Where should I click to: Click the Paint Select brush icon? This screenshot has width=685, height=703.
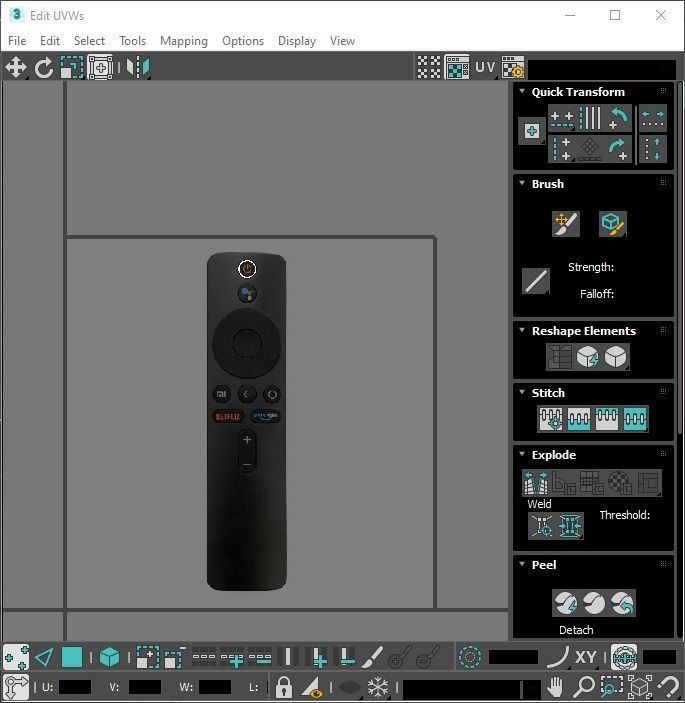pyautogui.click(x=372, y=658)
